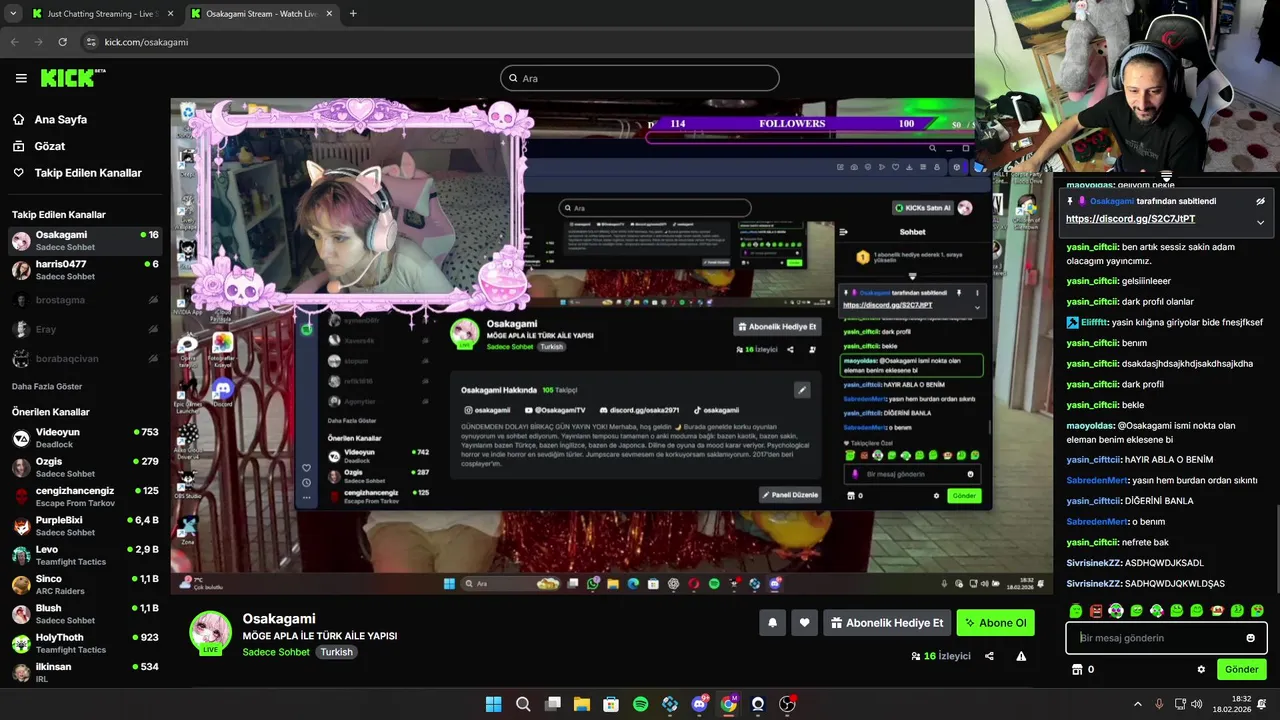Open the Sadece Sohbet category link
The width and height of the screenshot is (1280, 720).
click(276, 652)
